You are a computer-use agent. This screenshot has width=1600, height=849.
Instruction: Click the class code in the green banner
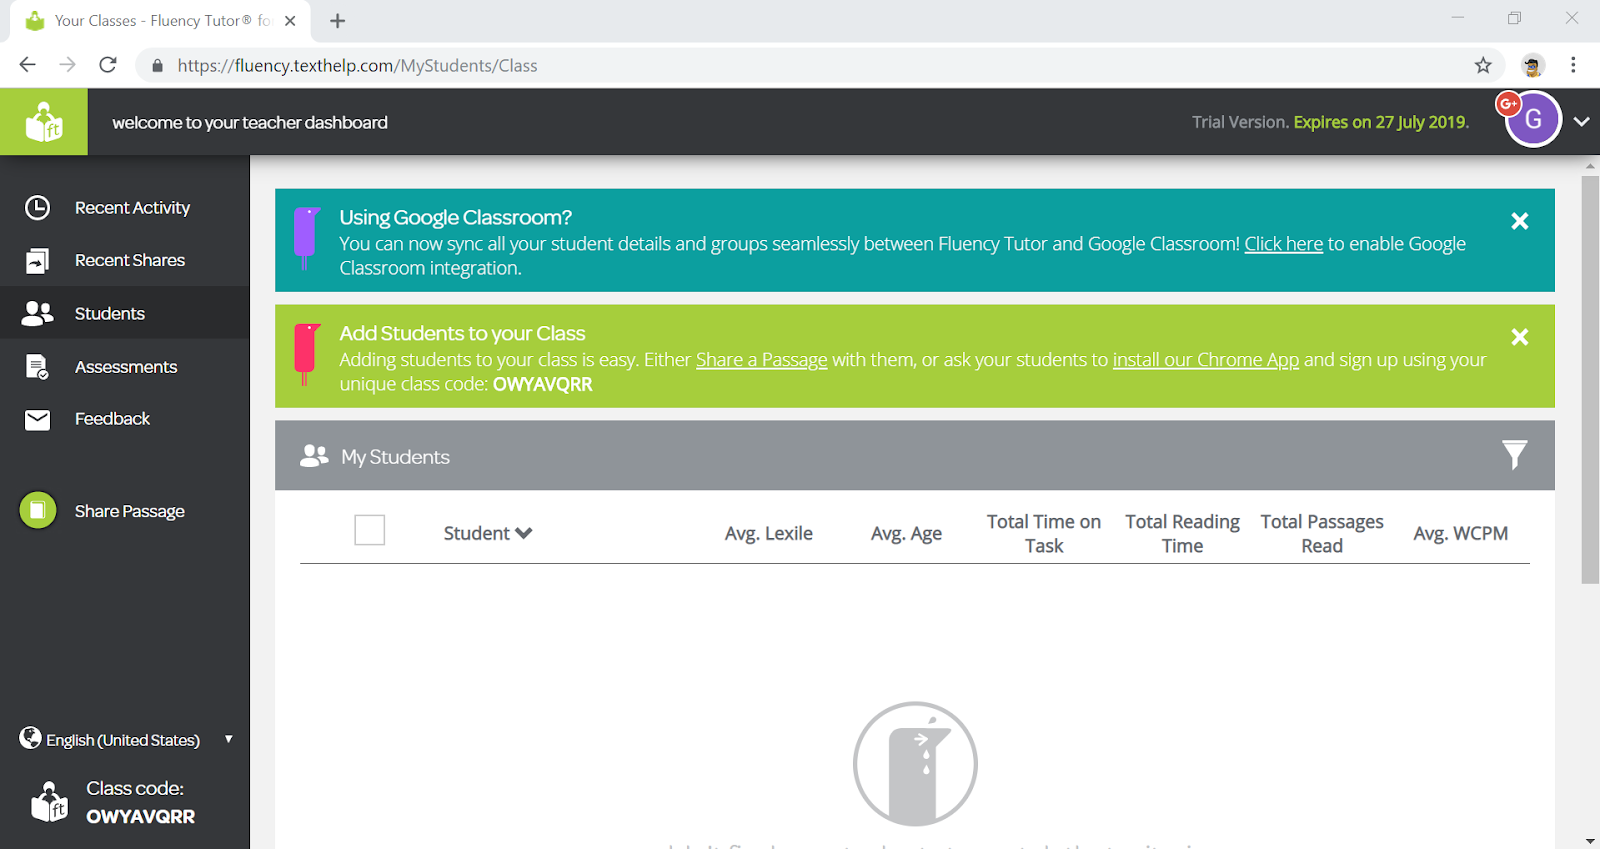[543, 384]
